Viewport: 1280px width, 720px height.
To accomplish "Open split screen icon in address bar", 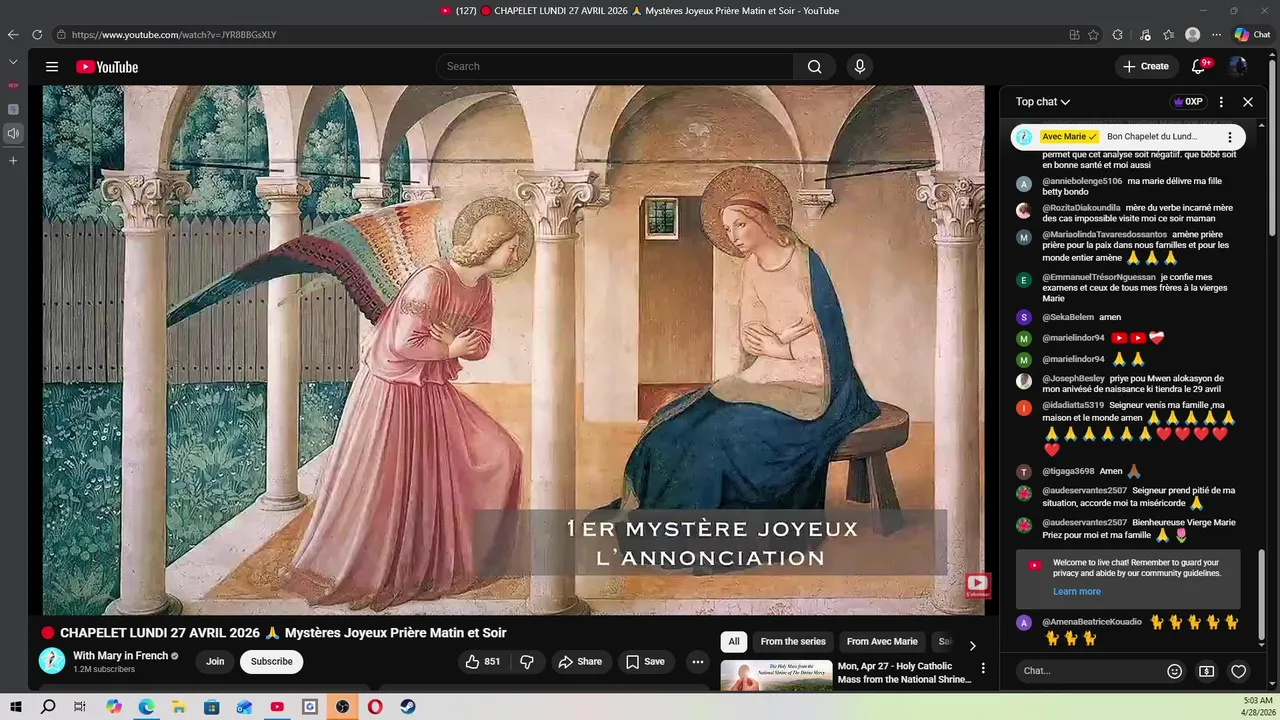I will (x=1075, y=34).
